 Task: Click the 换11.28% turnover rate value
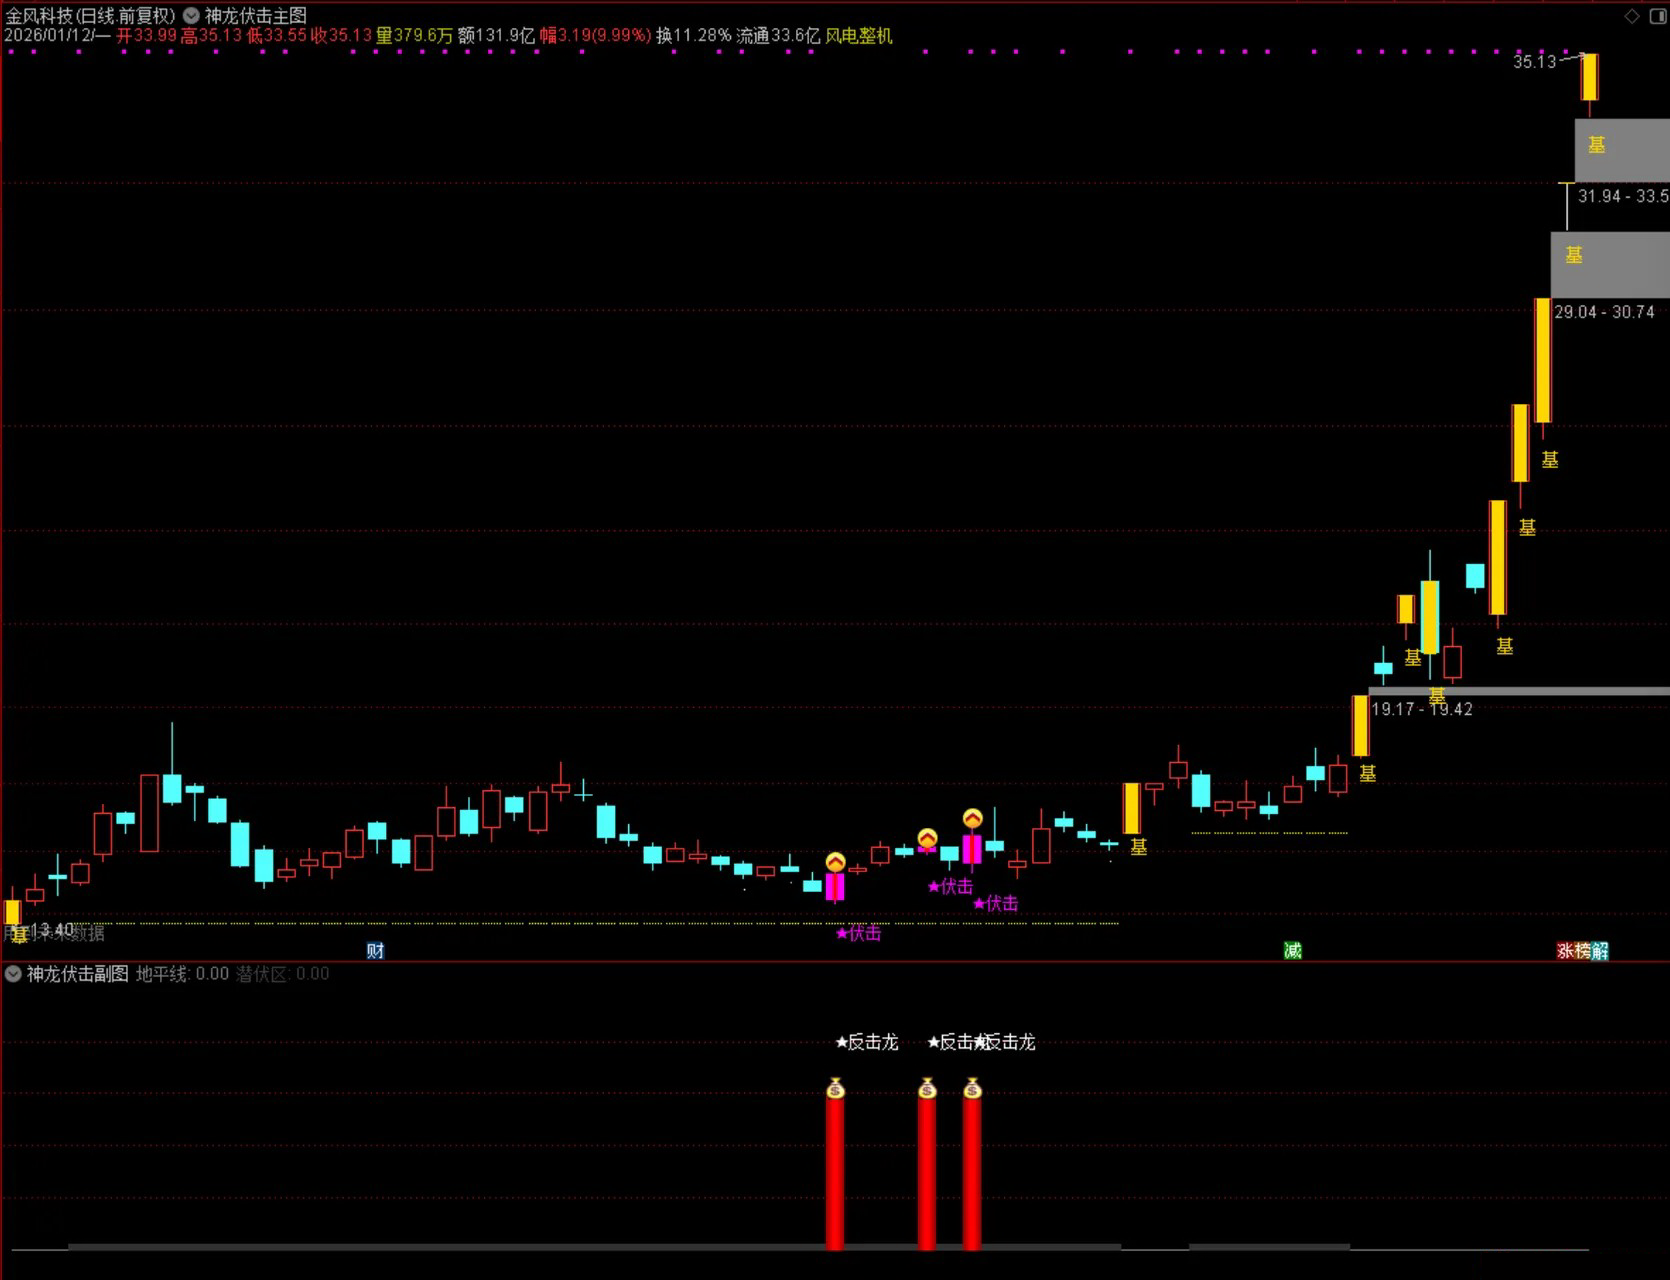tap(694, 36)
